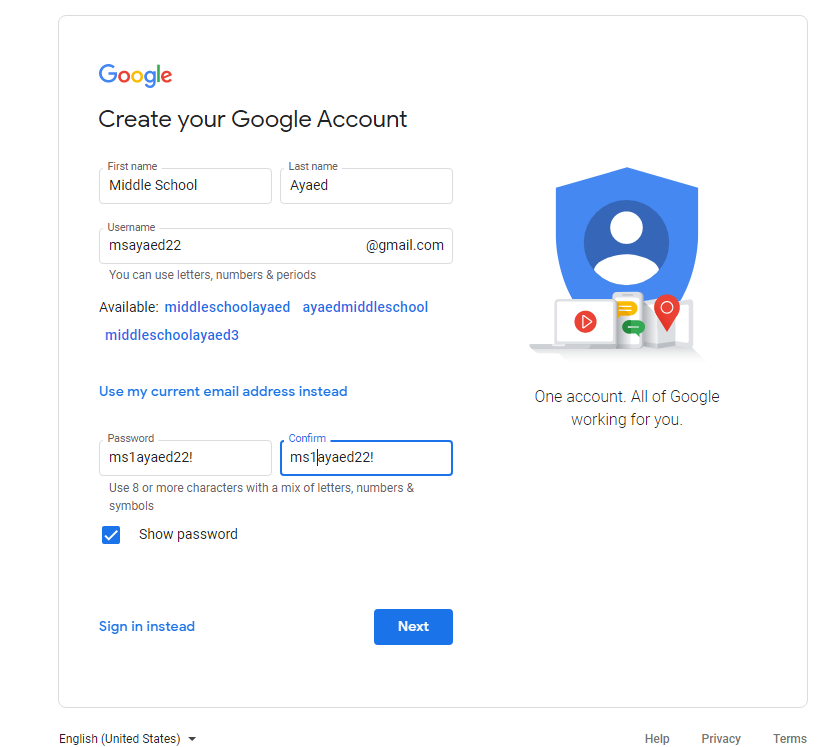Click the white profile avatar icon in shield
The width and height of the screenshot is (822, 747).
626,247
